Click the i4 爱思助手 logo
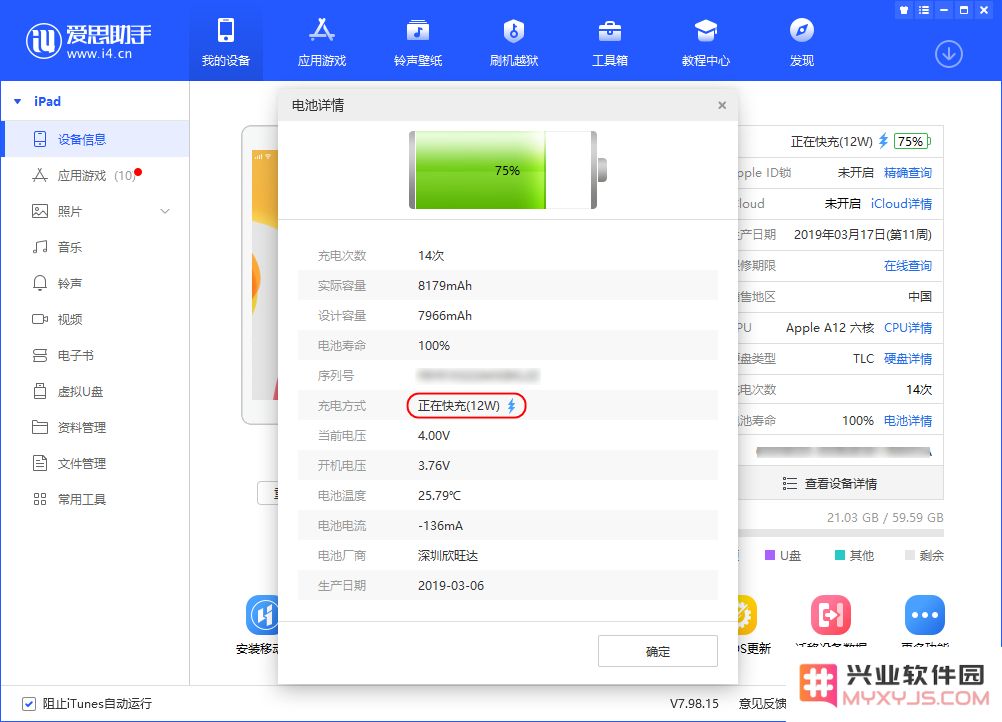1002x722 pixels. [x=89, y=41]
